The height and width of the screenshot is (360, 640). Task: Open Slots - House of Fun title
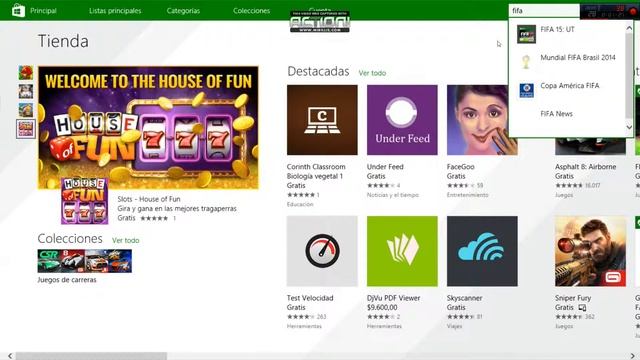coord(149,199)
